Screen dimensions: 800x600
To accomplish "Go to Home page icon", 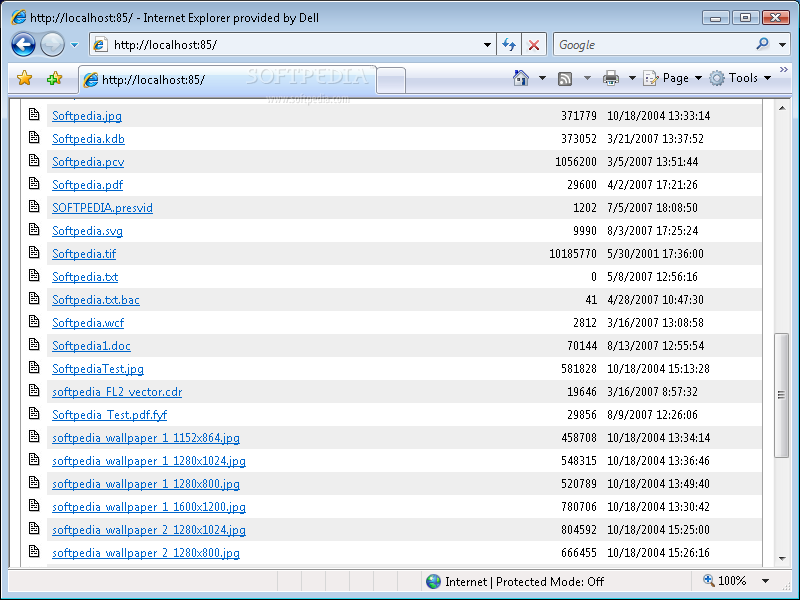I will pyautogui.click(x=520, y=78).
